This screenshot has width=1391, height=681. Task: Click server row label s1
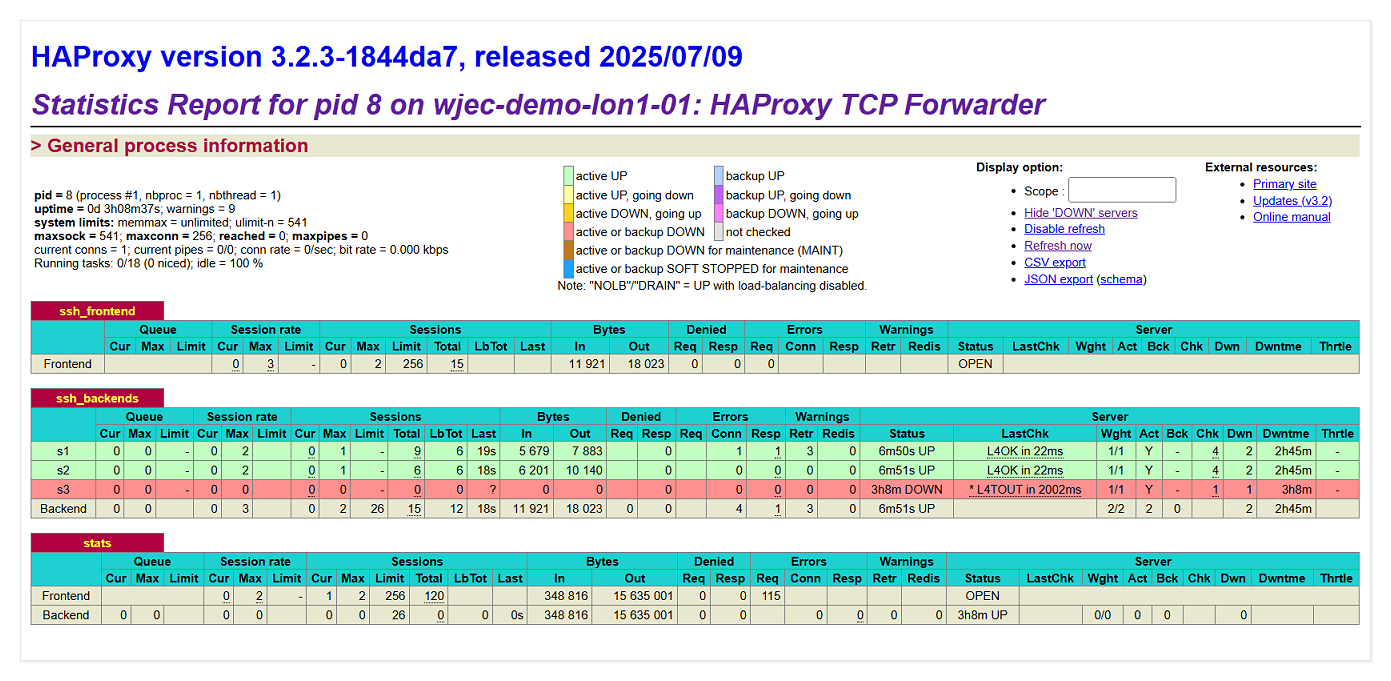[64, 452]
